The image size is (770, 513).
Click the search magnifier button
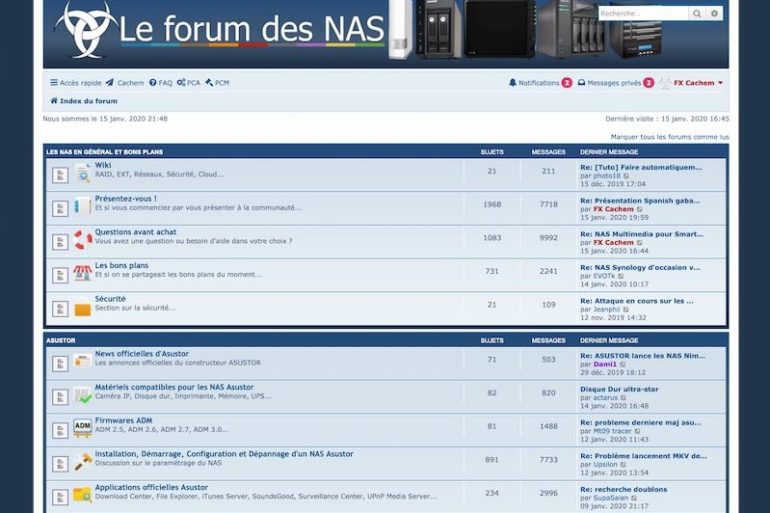(x=696, y=14)
